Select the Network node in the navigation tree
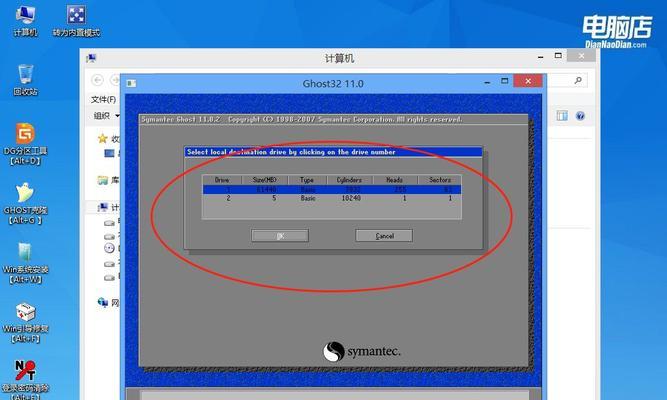This screenshot has width=667, height=400. point(103,302)
